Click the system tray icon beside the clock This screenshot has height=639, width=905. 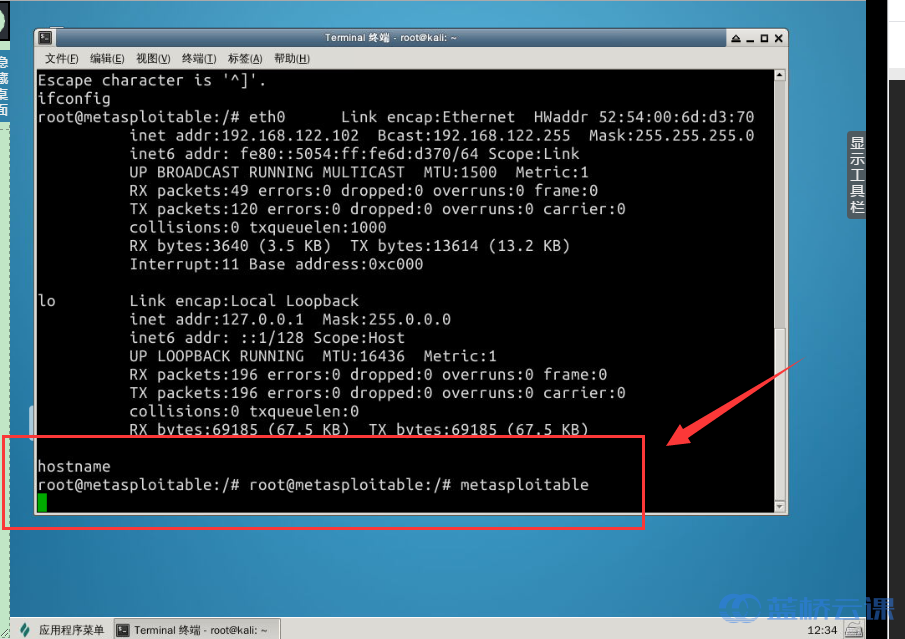pyautogui.click(x=854, y=629)
